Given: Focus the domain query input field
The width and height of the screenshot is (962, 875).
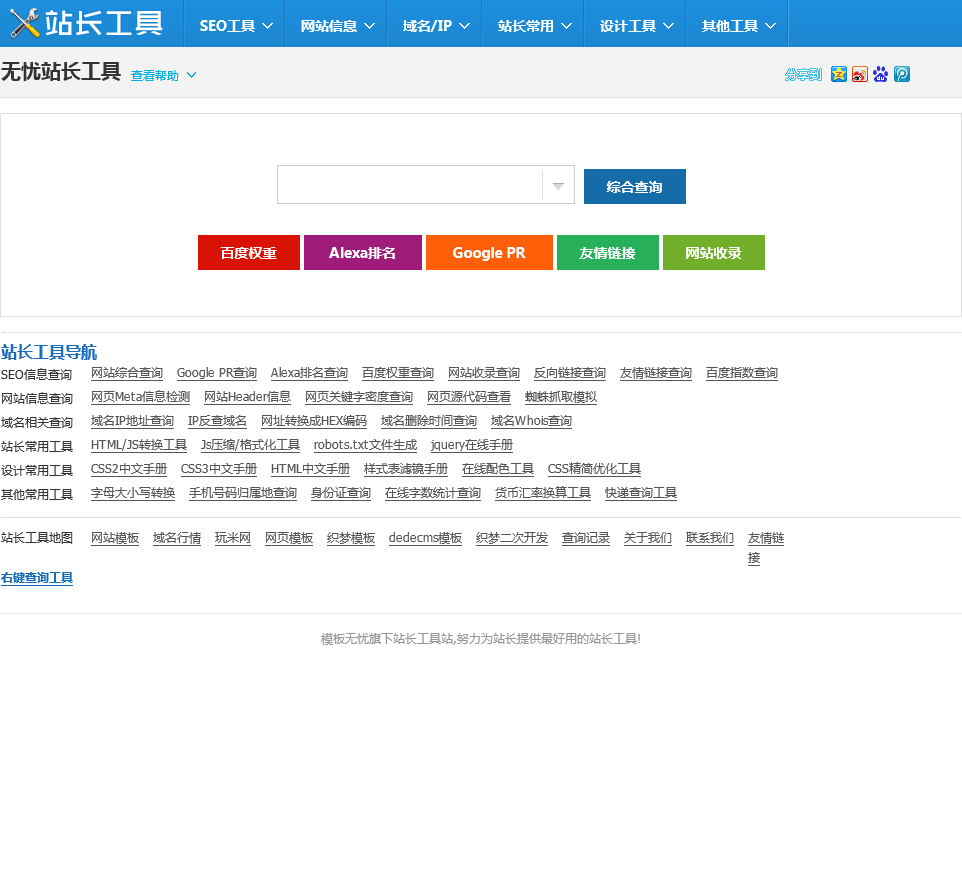Looking at the screenshot, I should click(410, 185).
